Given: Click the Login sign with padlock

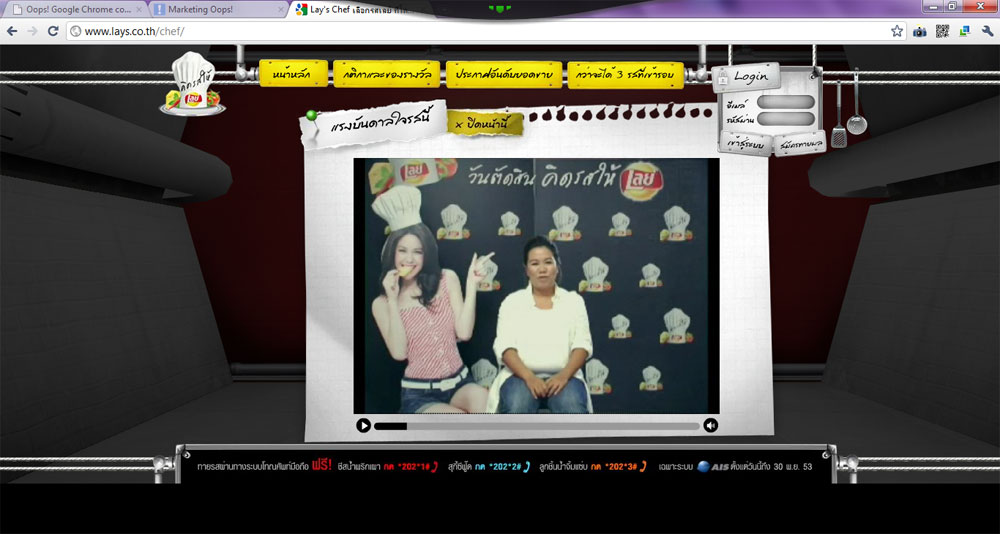Looking at the screenshot, I should point(746,77).
